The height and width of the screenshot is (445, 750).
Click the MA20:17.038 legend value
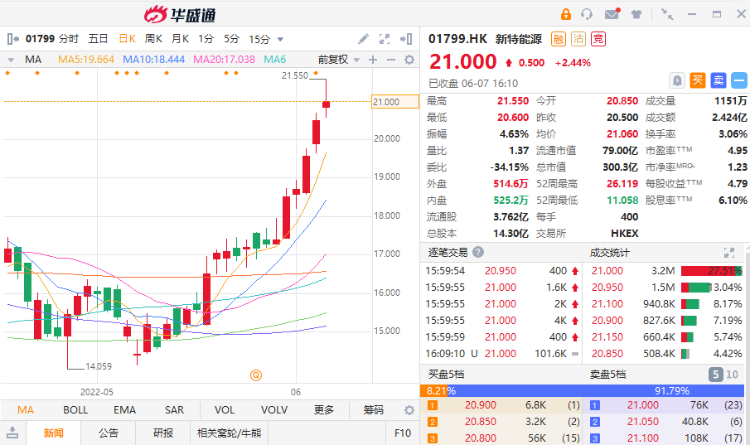(x=224, y=60)
